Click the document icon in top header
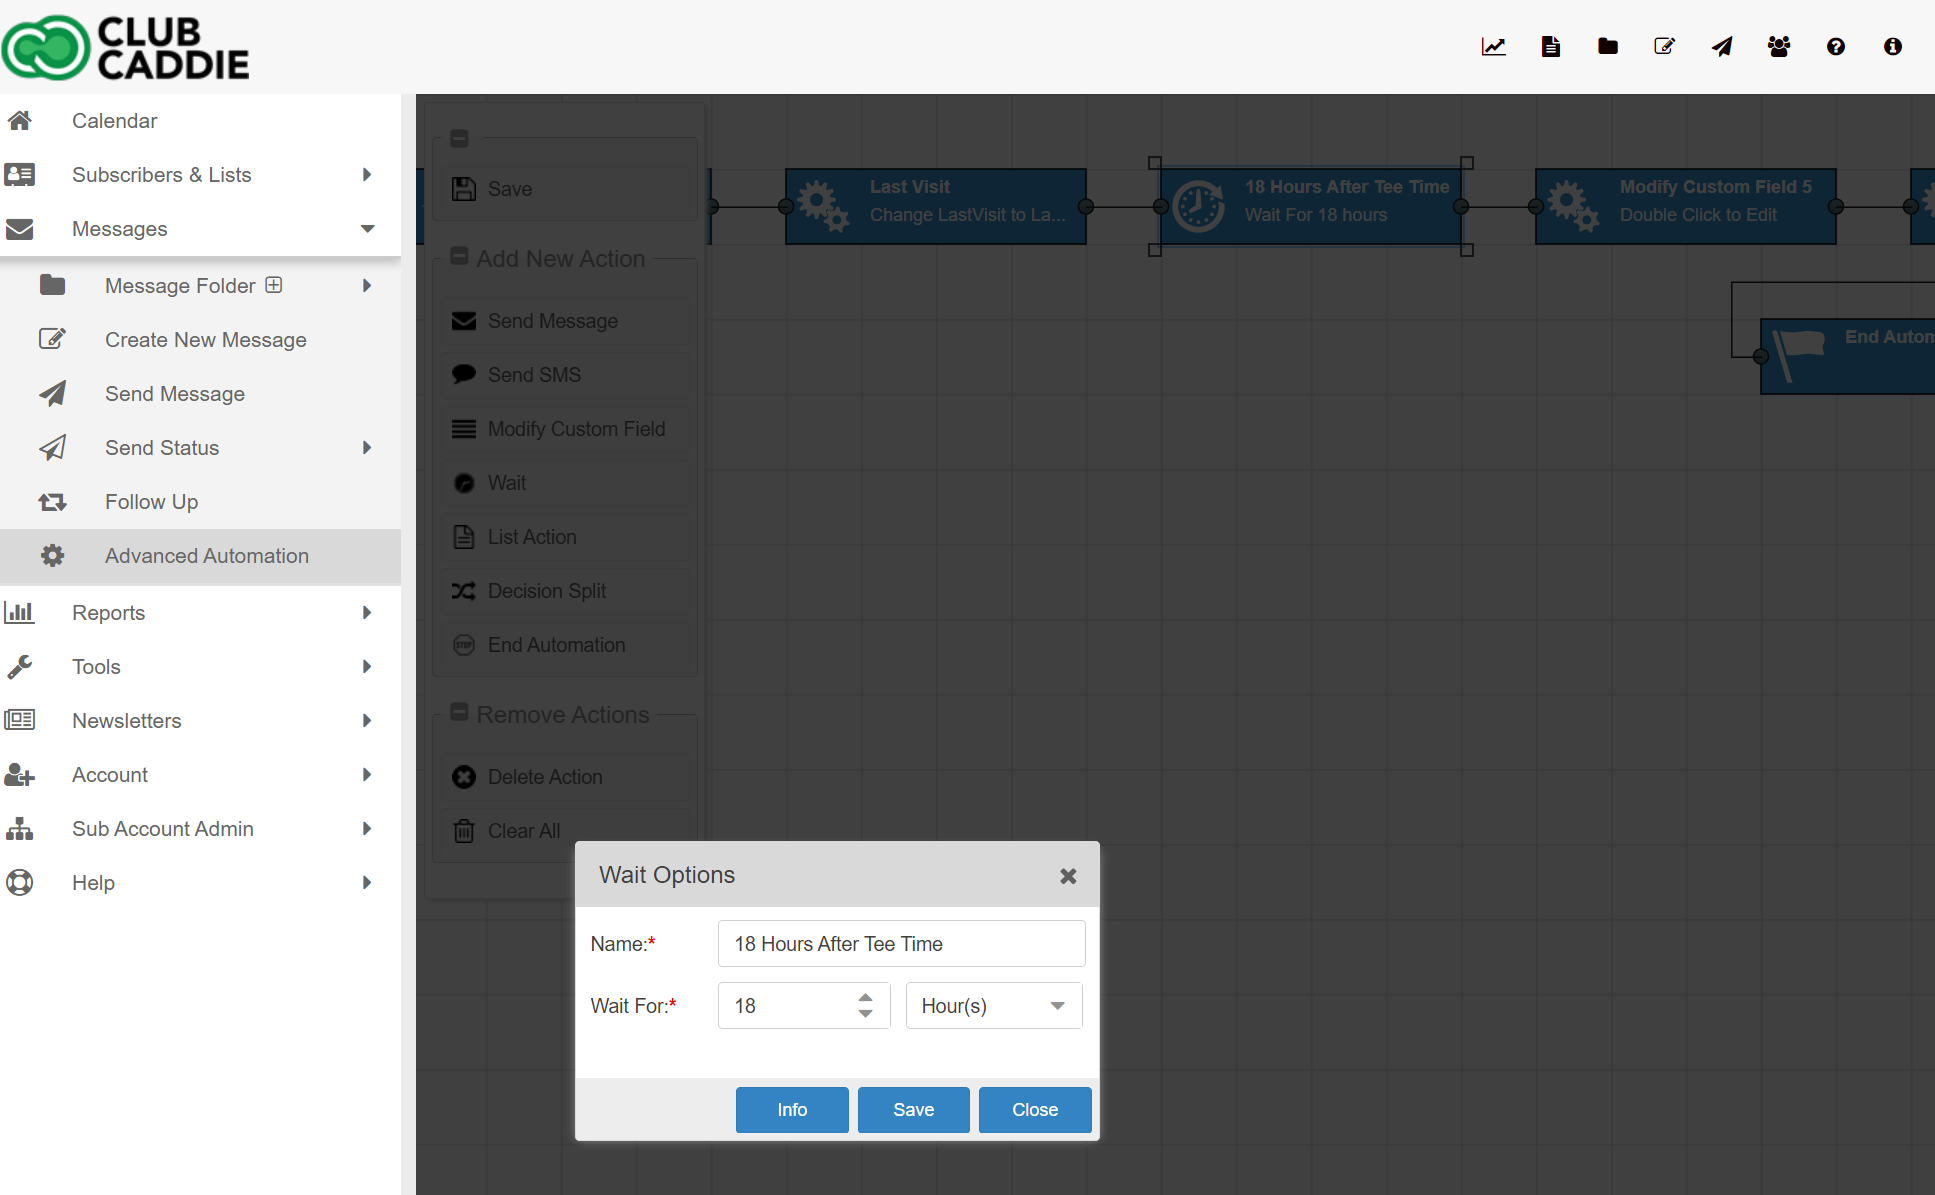Image resolution: width=1935 pixels, height=1195 pixels. coord(1550,47)
